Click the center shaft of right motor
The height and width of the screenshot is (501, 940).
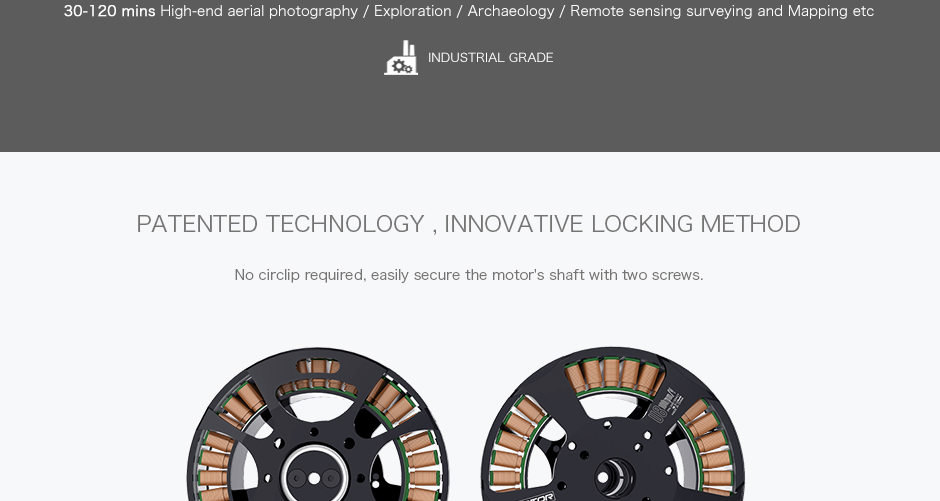612,477
